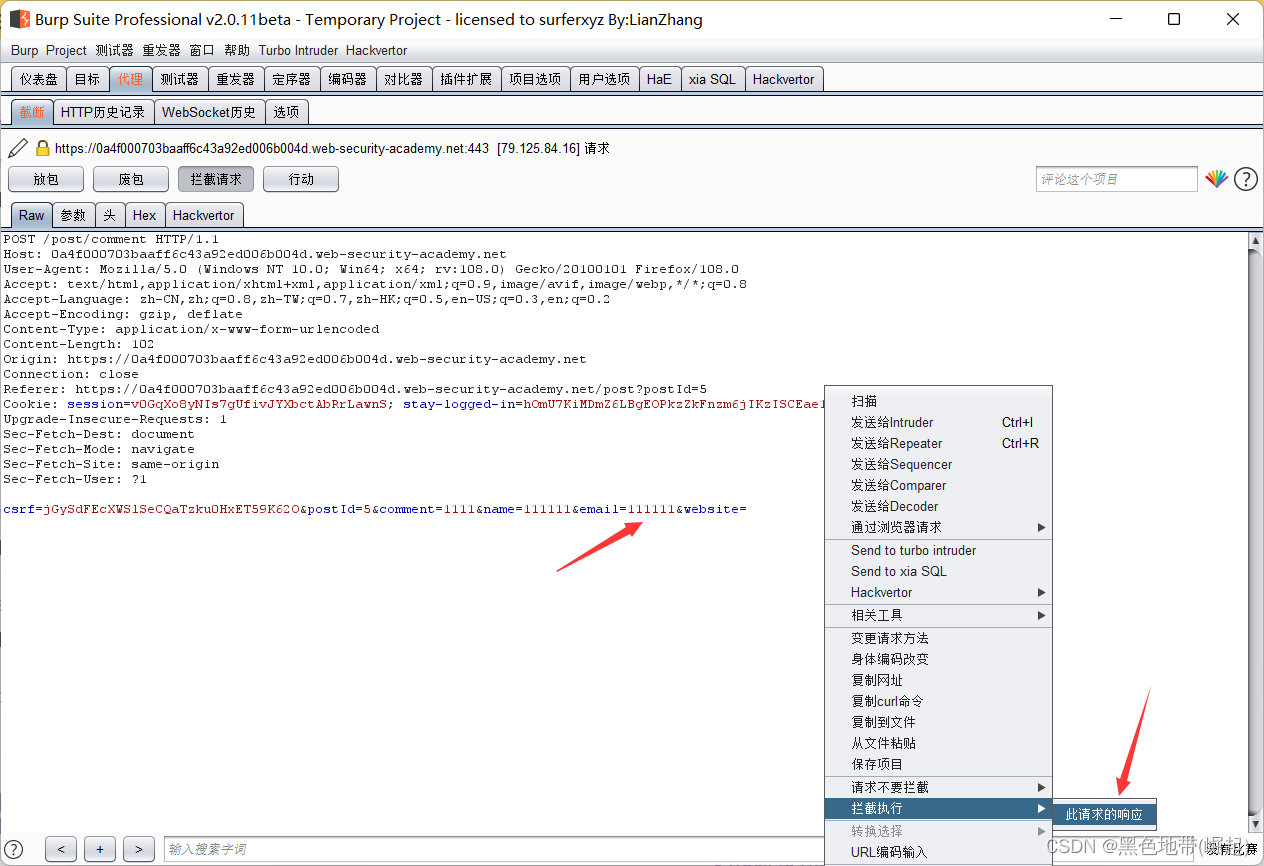Viewport: 1264px width, 866px height.
Task: Select the HTTP历史记录 sub-tab
Action: [103, 112]
